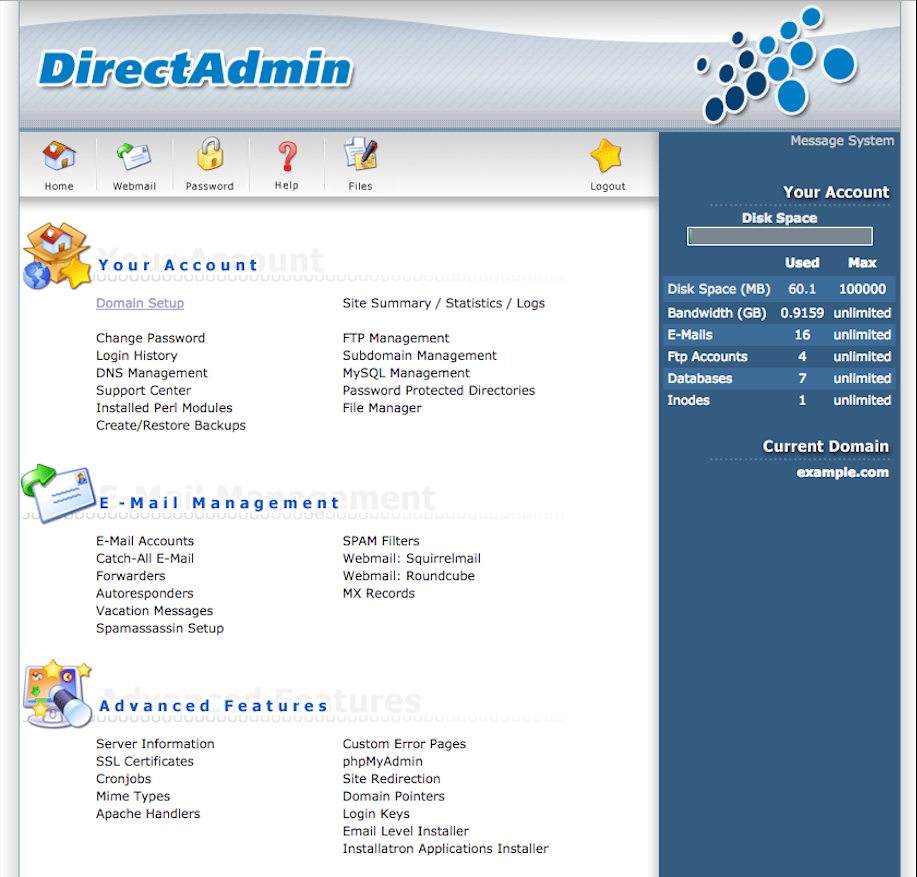
Task: Open Apache Handlers
Action: click(148, 814)
